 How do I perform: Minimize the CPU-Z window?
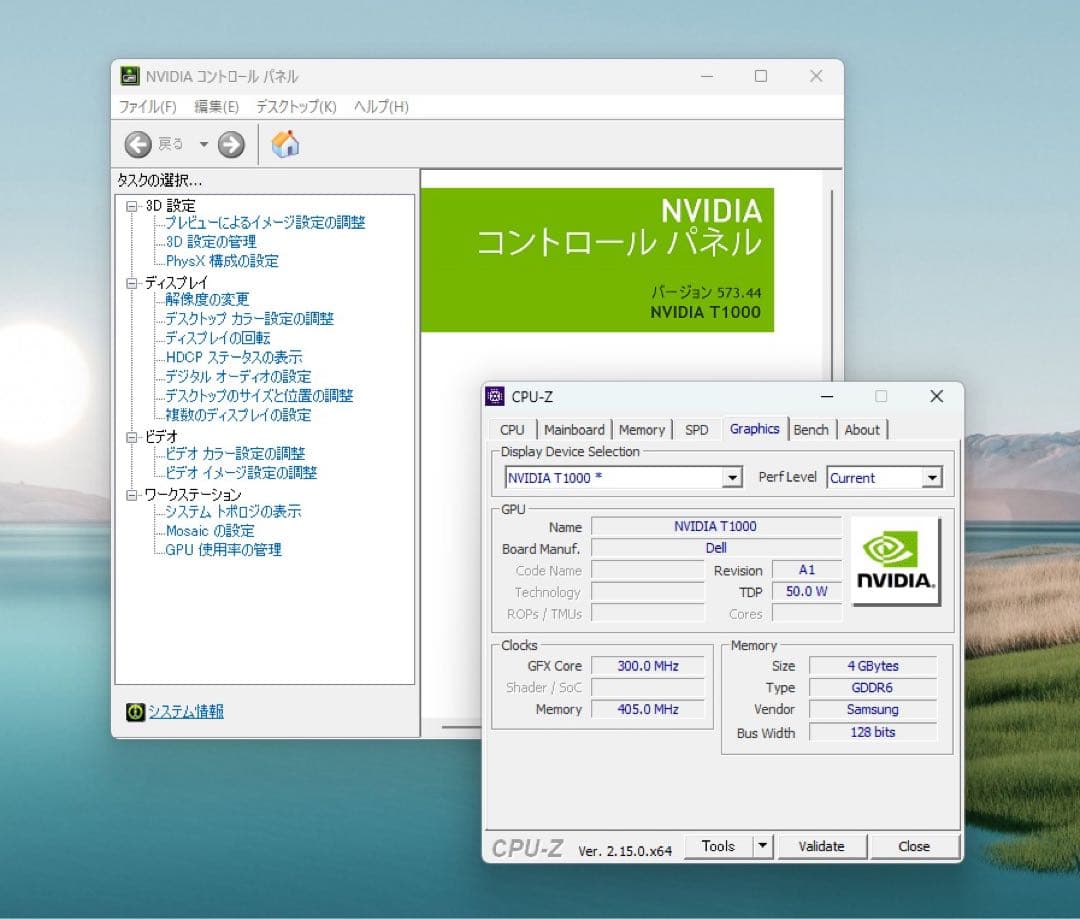[x=827, y=397]
